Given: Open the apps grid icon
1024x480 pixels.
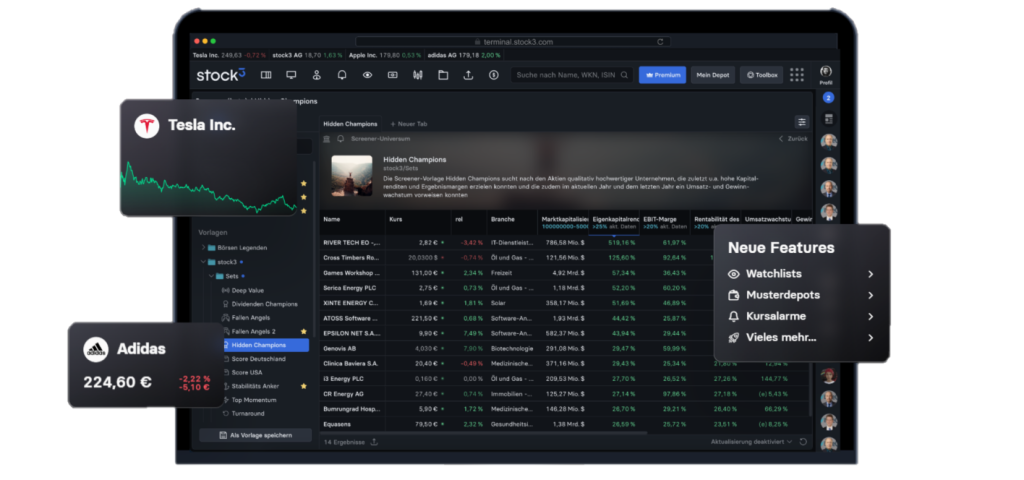Looking at the screenshot, I should pyautogui.click(x=797, y=75).
